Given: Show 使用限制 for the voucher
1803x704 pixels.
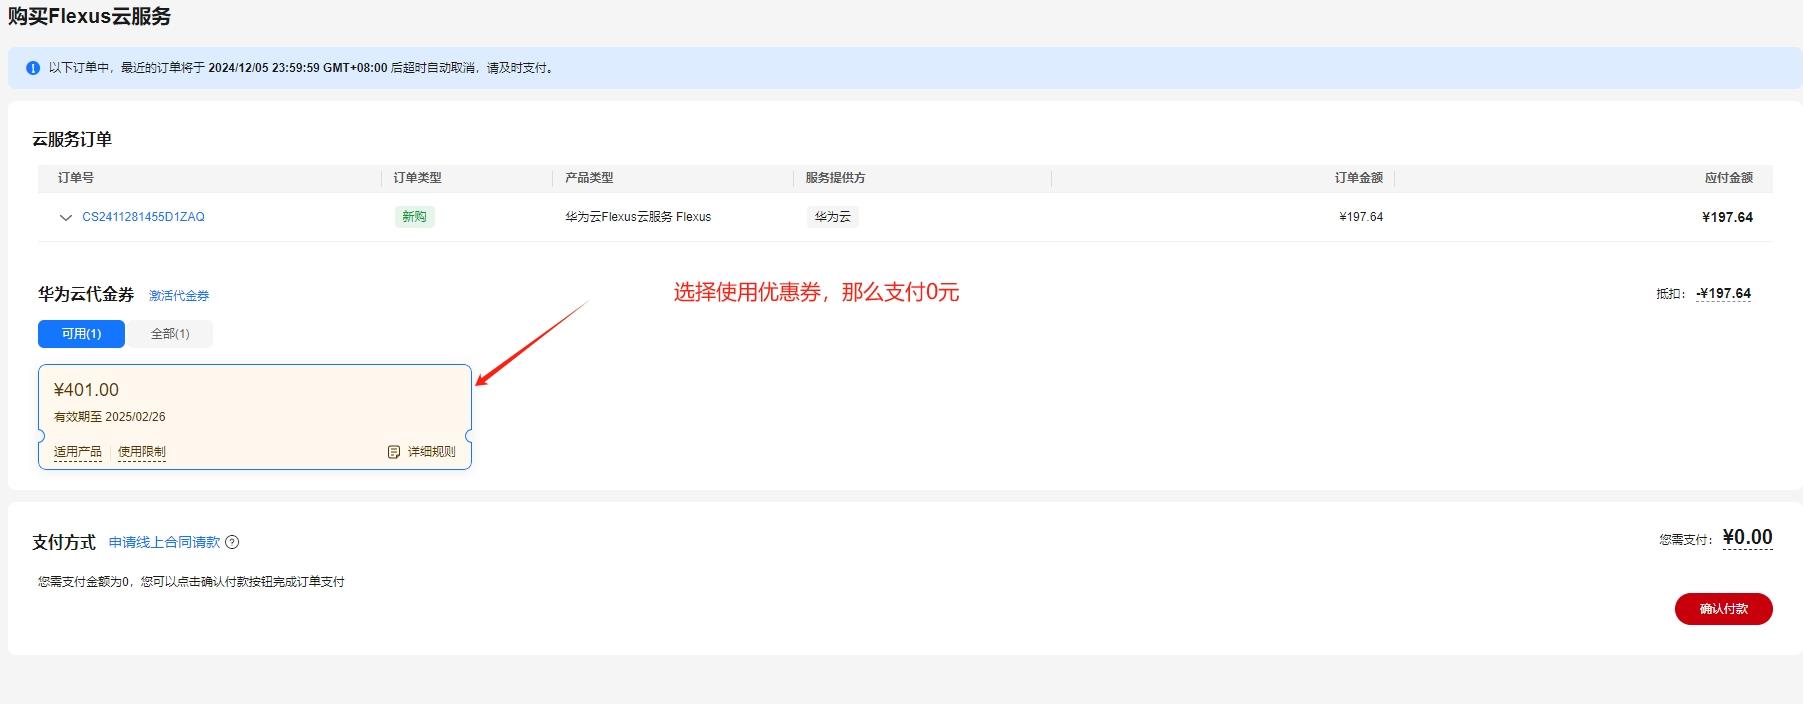Looking at the screenshot, I should pyautogui.click(x=142, y=452).
